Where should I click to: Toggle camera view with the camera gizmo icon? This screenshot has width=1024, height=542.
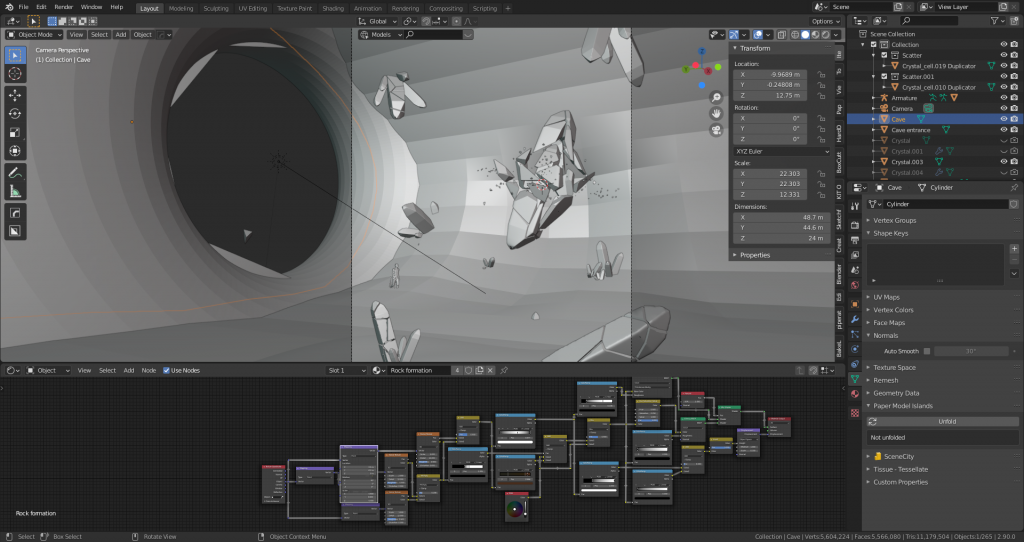pyautogui.click(x=716, y=130)
